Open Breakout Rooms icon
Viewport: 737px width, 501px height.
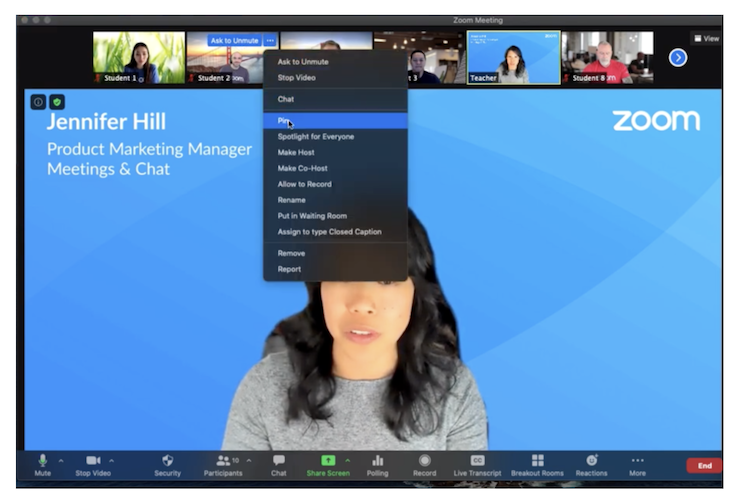(x=538, y=461)
